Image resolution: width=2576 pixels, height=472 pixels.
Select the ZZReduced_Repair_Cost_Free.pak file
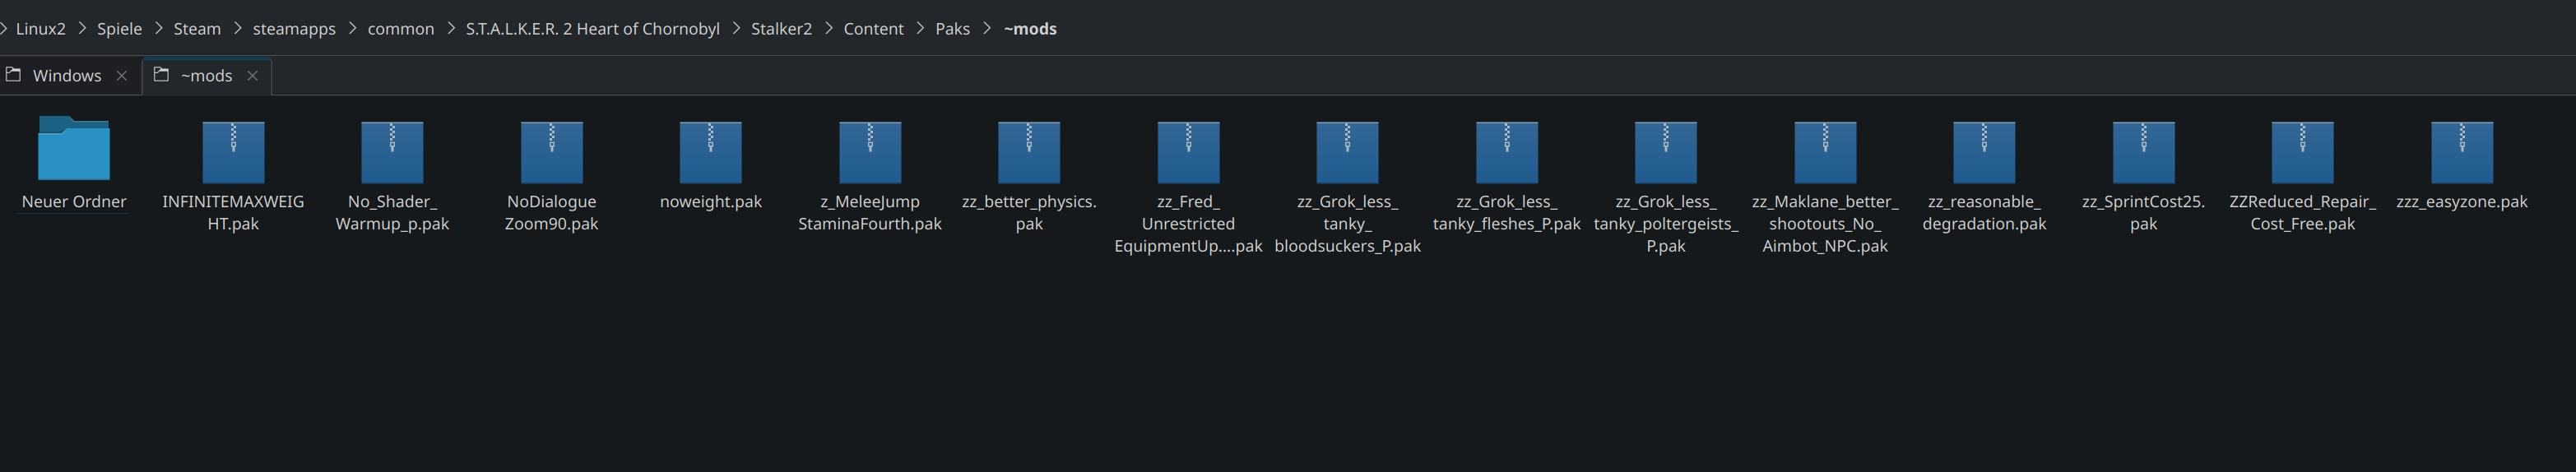[2302, 151]
